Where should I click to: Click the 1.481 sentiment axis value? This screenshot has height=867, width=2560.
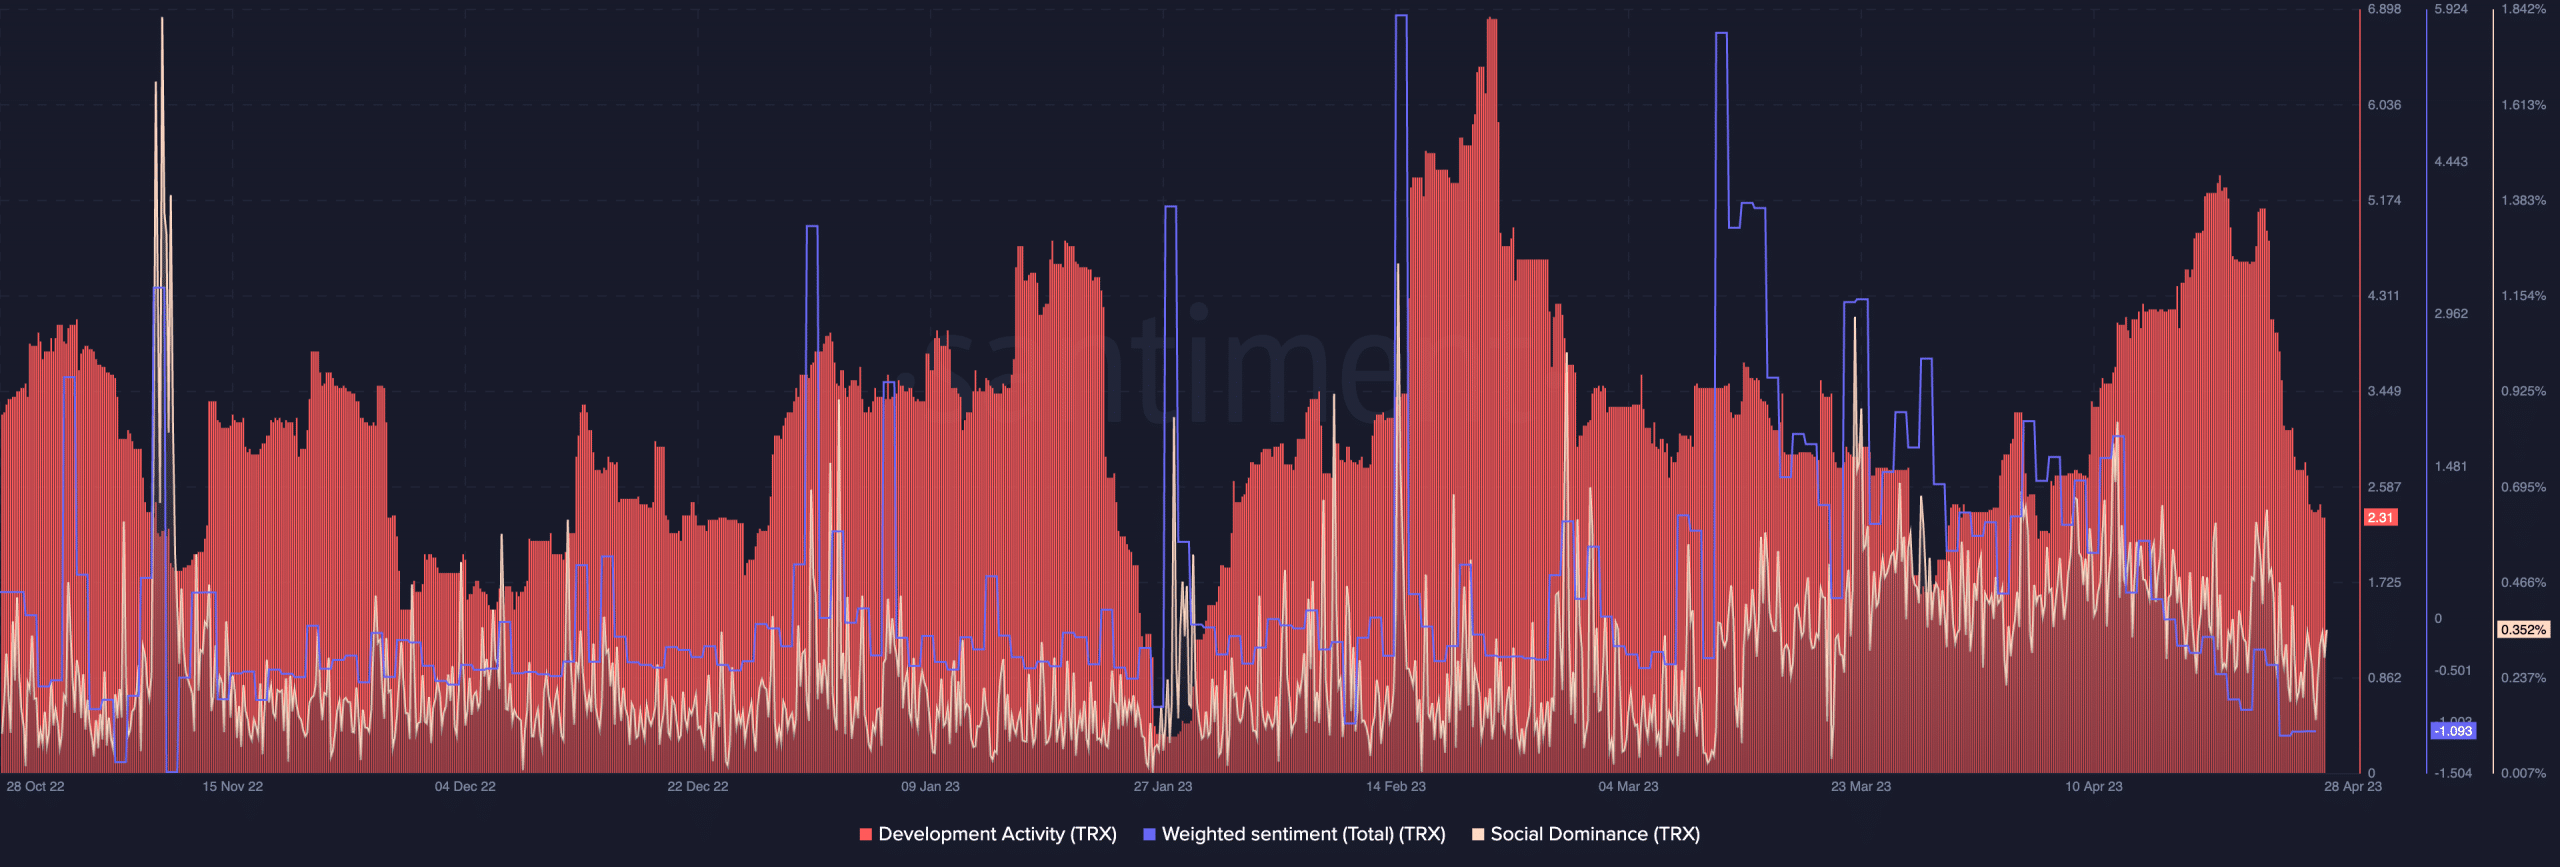[x=2451, y=467]
